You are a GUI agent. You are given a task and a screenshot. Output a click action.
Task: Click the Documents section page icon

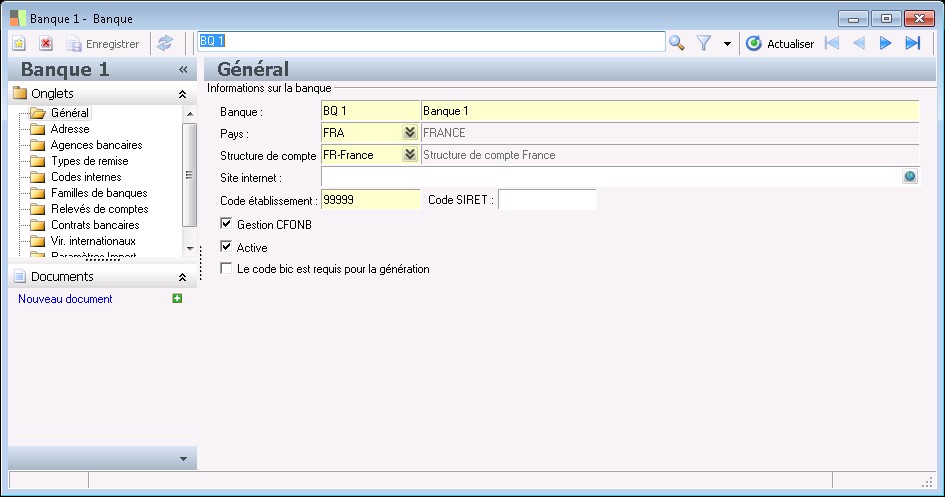click(19, 277)
